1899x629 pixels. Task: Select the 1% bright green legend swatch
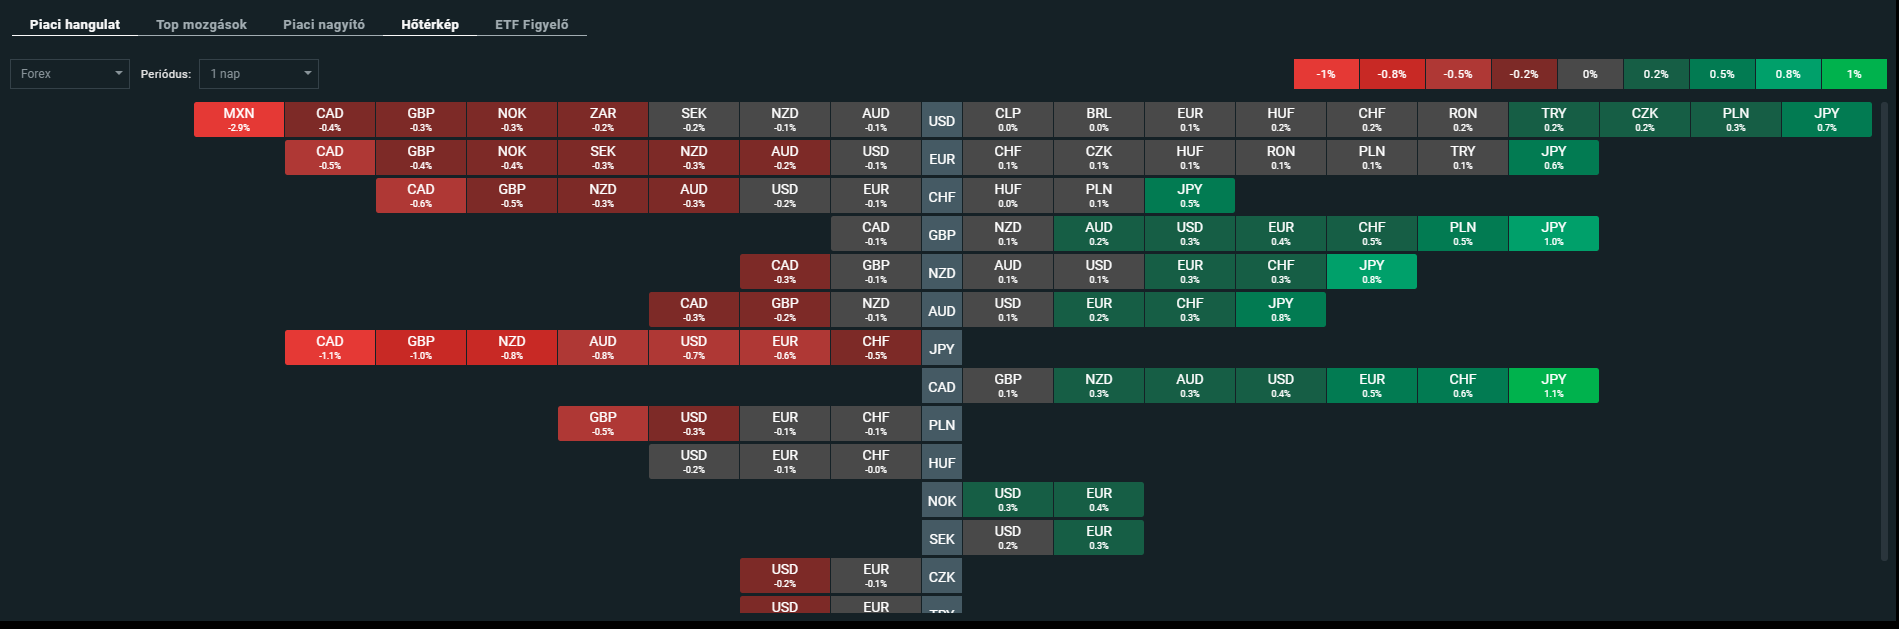(1854, 74)
